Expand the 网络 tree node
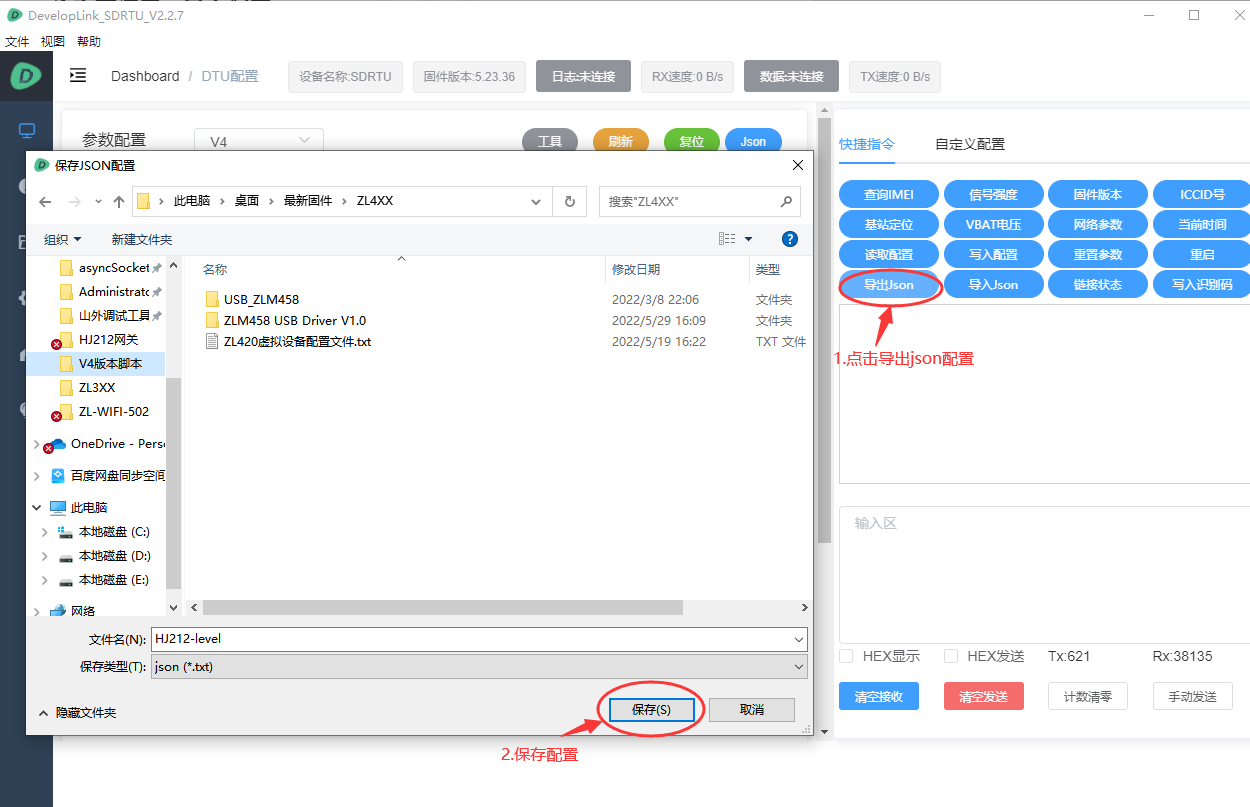The height and width of the screenshot is (807, 1250). 37,611
